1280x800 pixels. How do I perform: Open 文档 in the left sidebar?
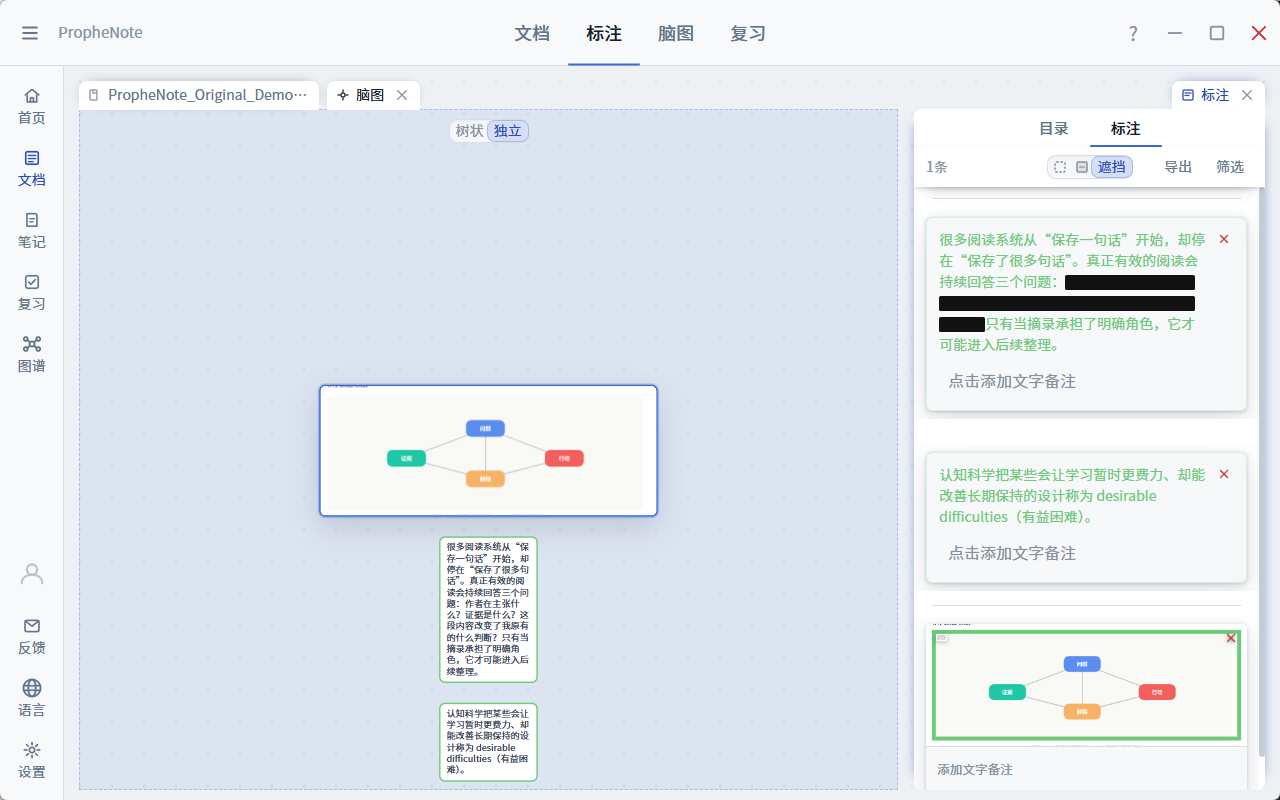32,169
